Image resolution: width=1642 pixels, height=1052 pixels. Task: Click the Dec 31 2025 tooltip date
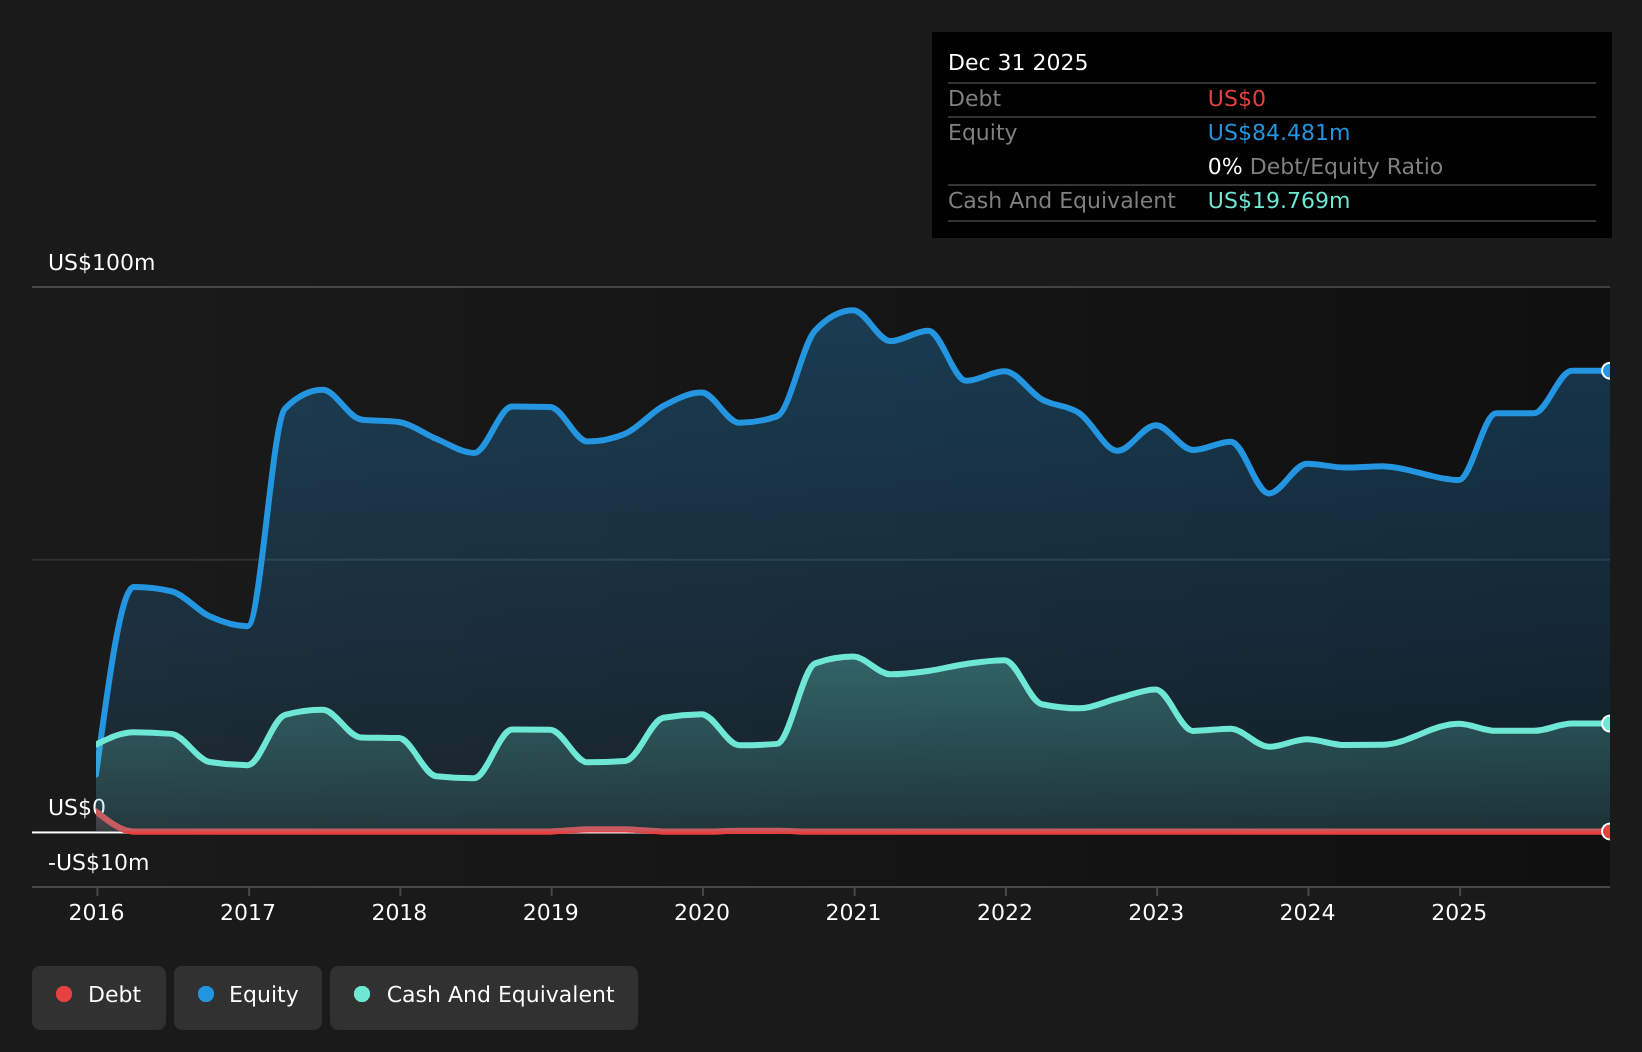(x=1018, y=63)
